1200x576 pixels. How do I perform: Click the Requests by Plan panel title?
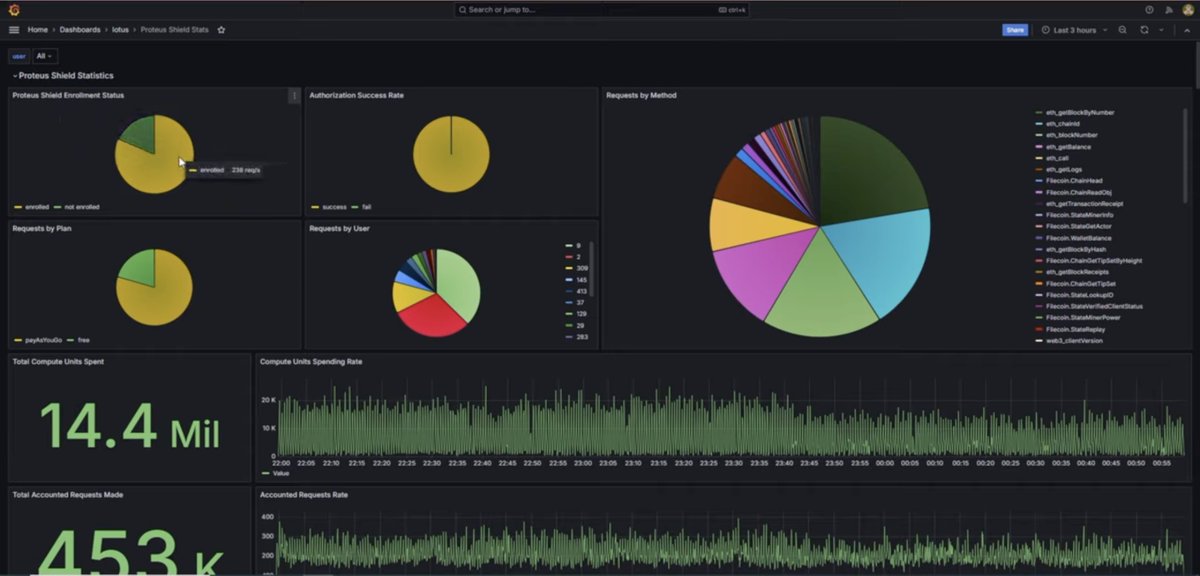(x=41, y=229)
